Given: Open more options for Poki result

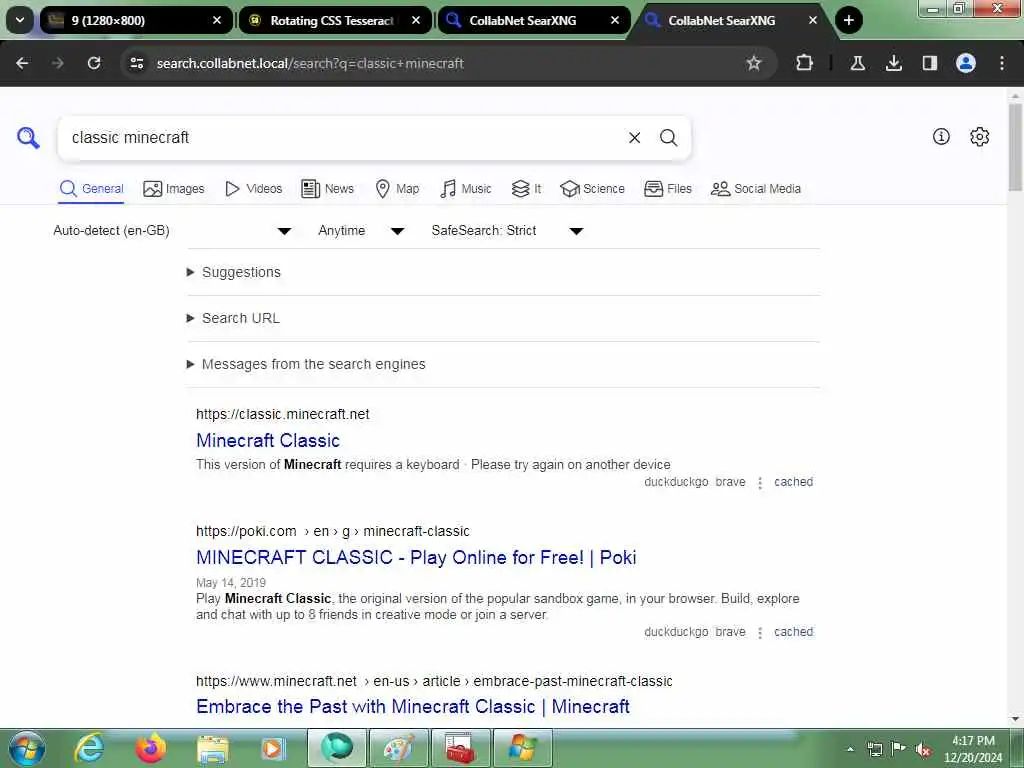Looking at the screenshot, I should click(760, 632).
